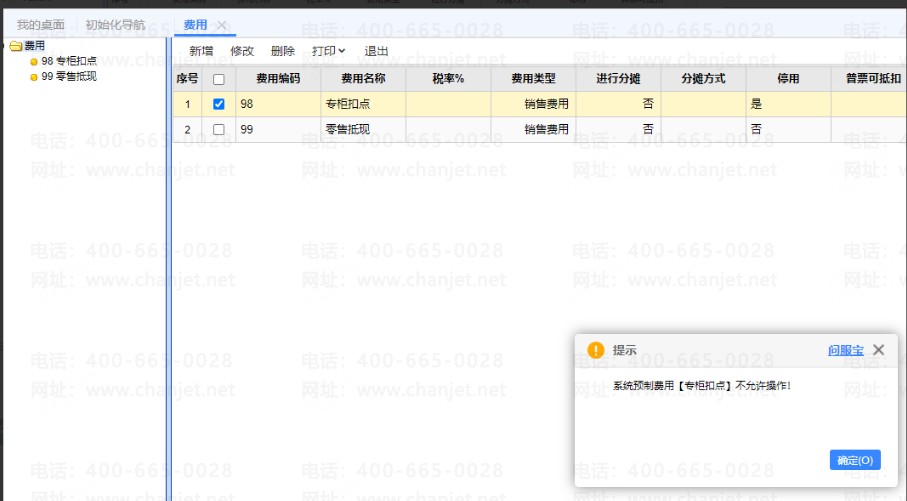Click 费用编码 column header
Viewport: 907px width, 501px height.
pyautogui.click(x=278, y=79)
